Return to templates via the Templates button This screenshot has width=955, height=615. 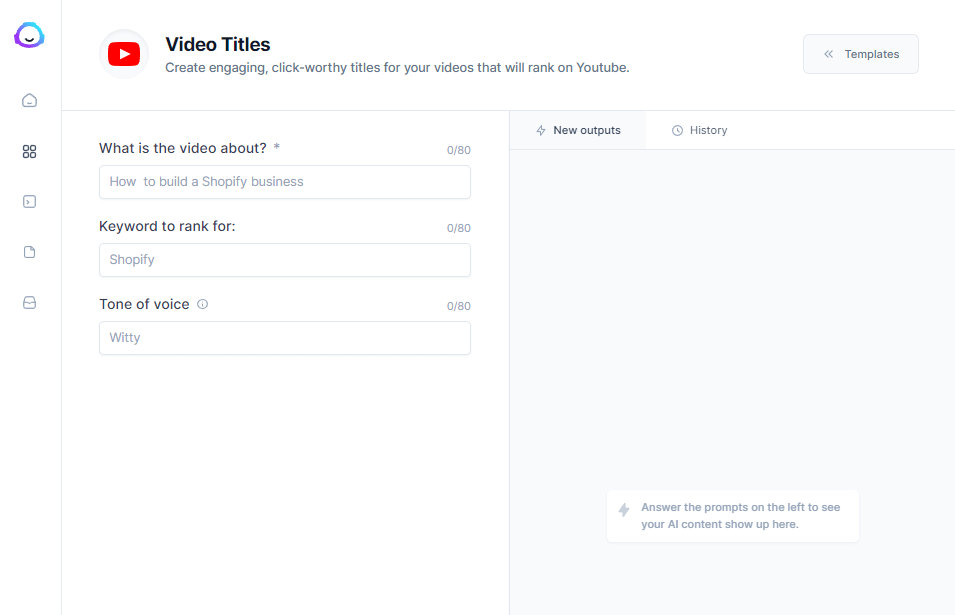tap(860, 54)
